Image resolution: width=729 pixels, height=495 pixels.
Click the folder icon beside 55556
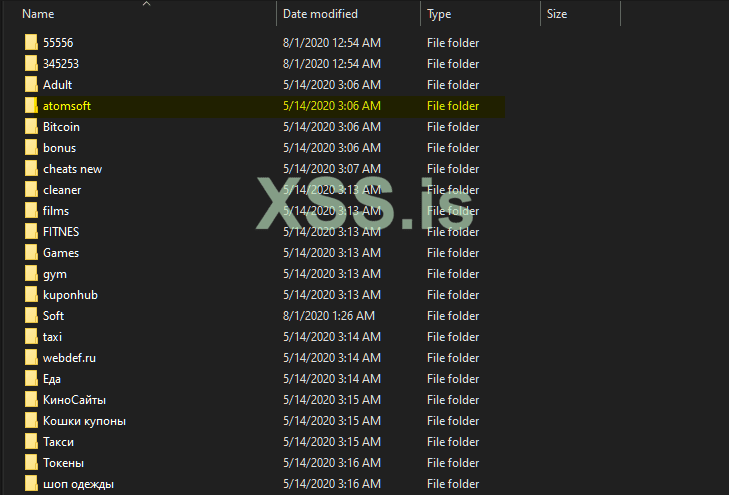(32, 43)
